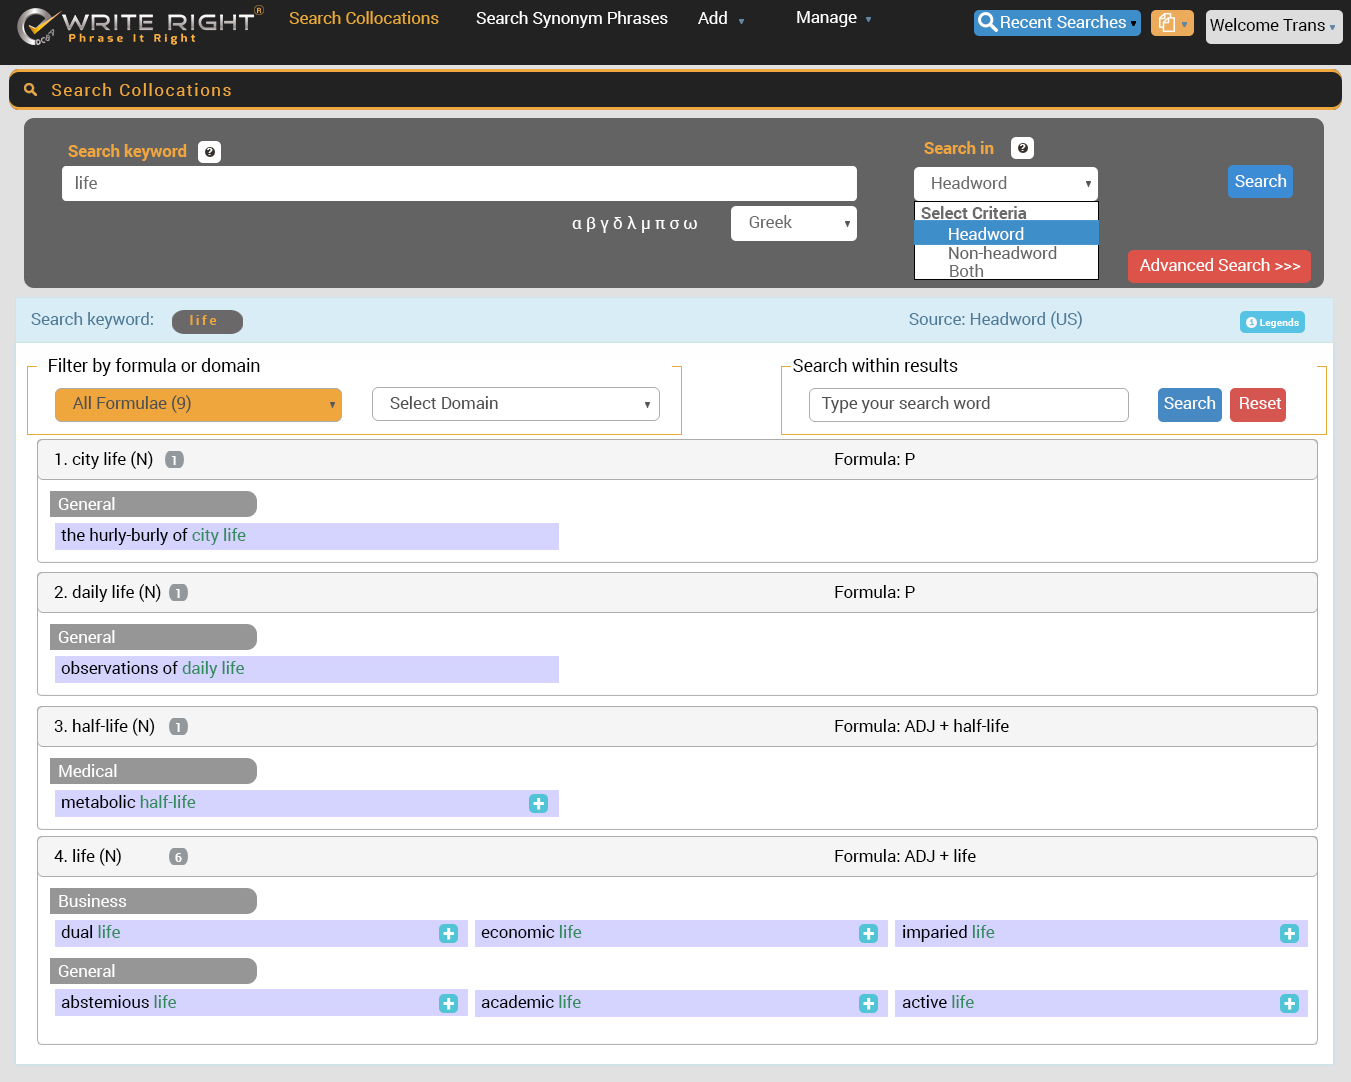Expand the economic life plus icon
Screen dimensions: 1351x1082
(x=868, y=934)
